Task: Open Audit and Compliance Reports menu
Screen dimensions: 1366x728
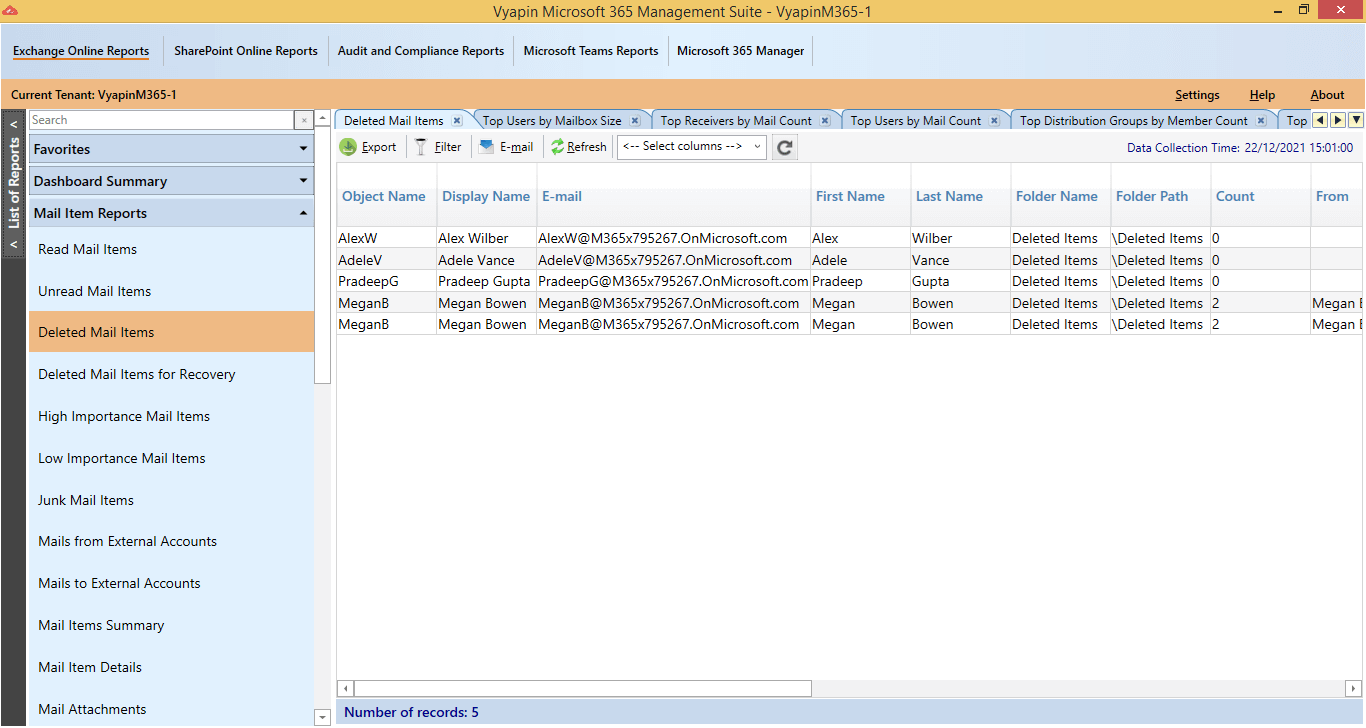Action: point(421,51)
